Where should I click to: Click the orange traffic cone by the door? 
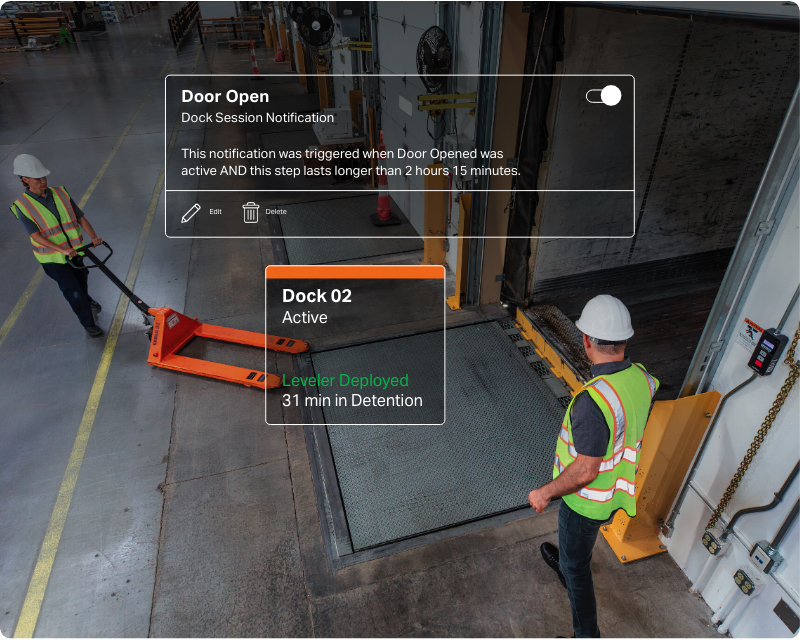click(x=383, y=205)
